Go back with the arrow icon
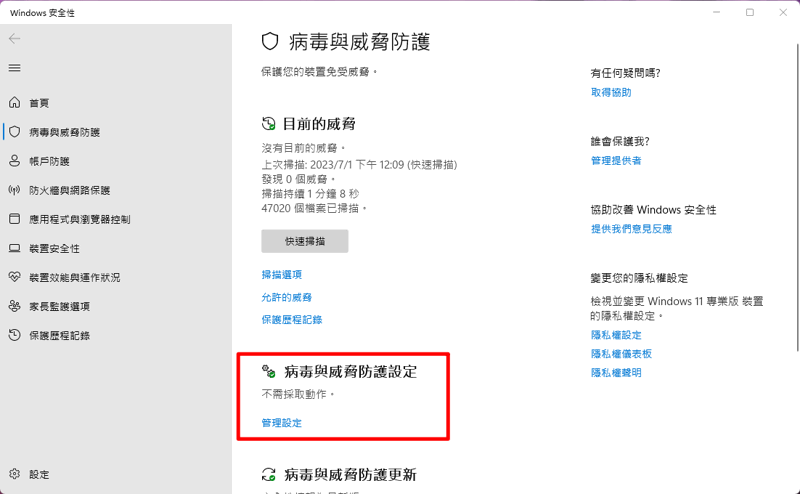This screenshot has height=494, width=800. coord(14,39)
